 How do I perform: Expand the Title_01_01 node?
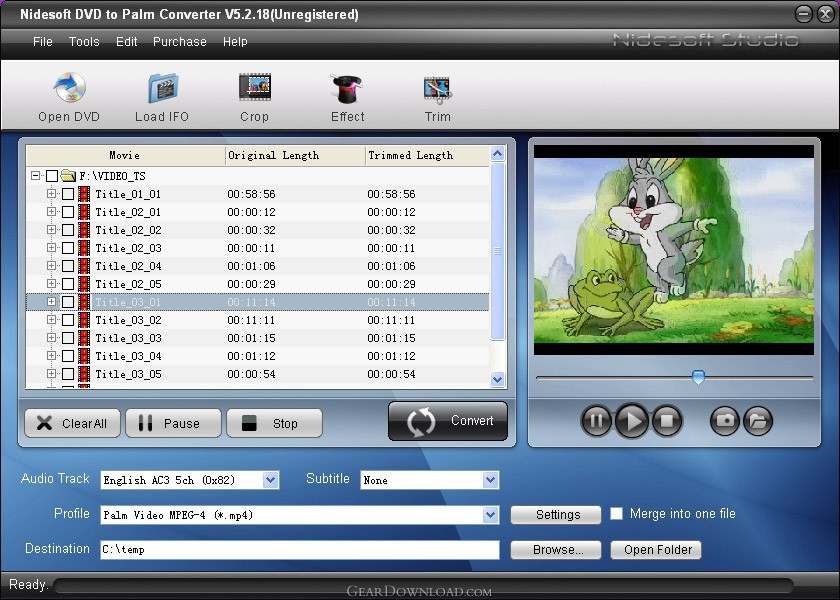coord(51,193)
